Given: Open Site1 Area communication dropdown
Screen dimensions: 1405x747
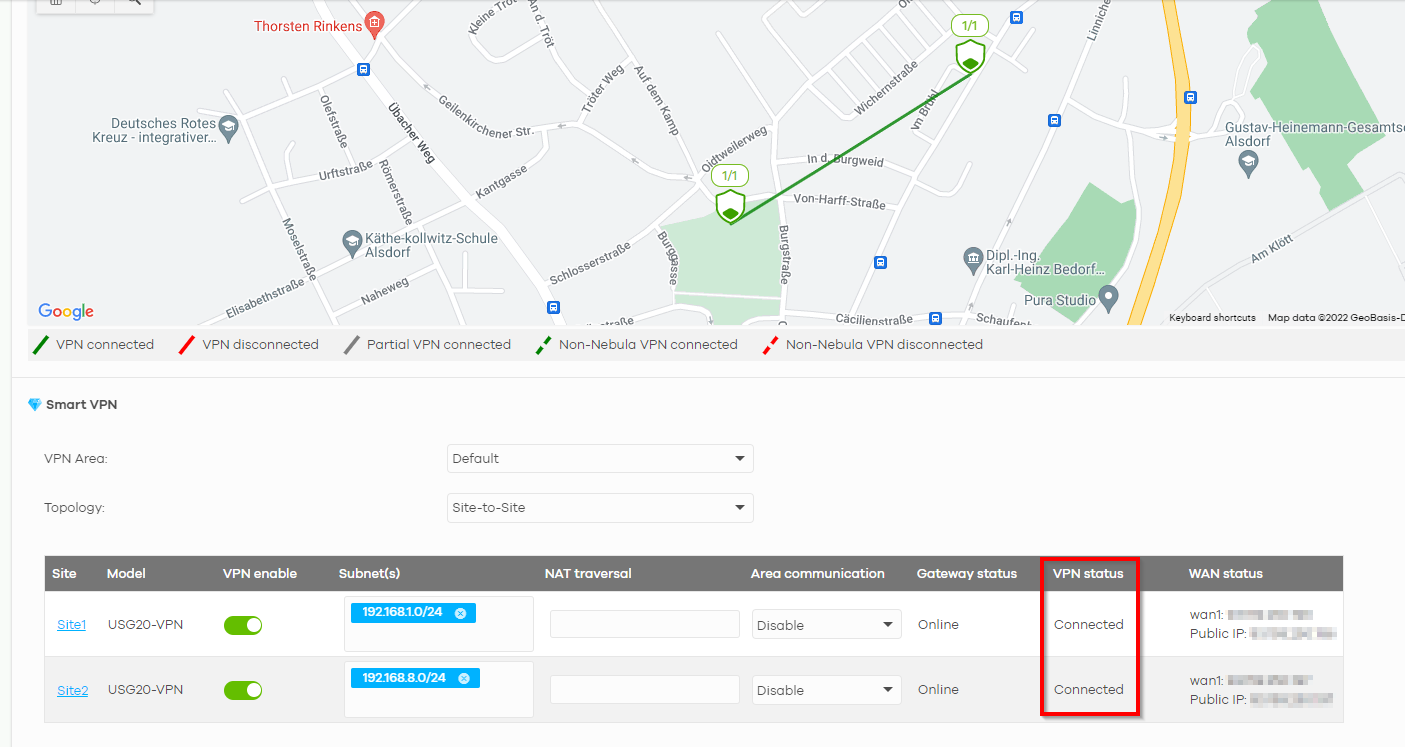Looking at the screenshot, I should tap(826, 625).
